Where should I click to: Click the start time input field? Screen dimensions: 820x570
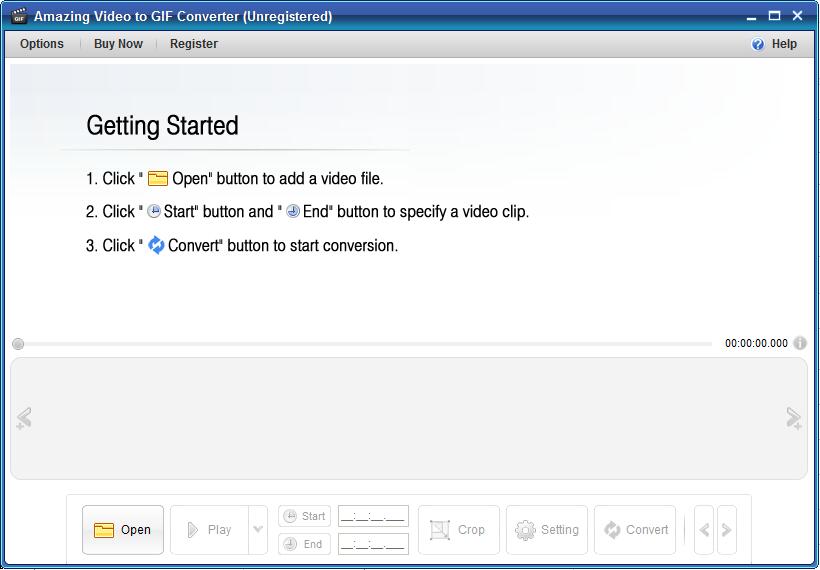(373, 516)
